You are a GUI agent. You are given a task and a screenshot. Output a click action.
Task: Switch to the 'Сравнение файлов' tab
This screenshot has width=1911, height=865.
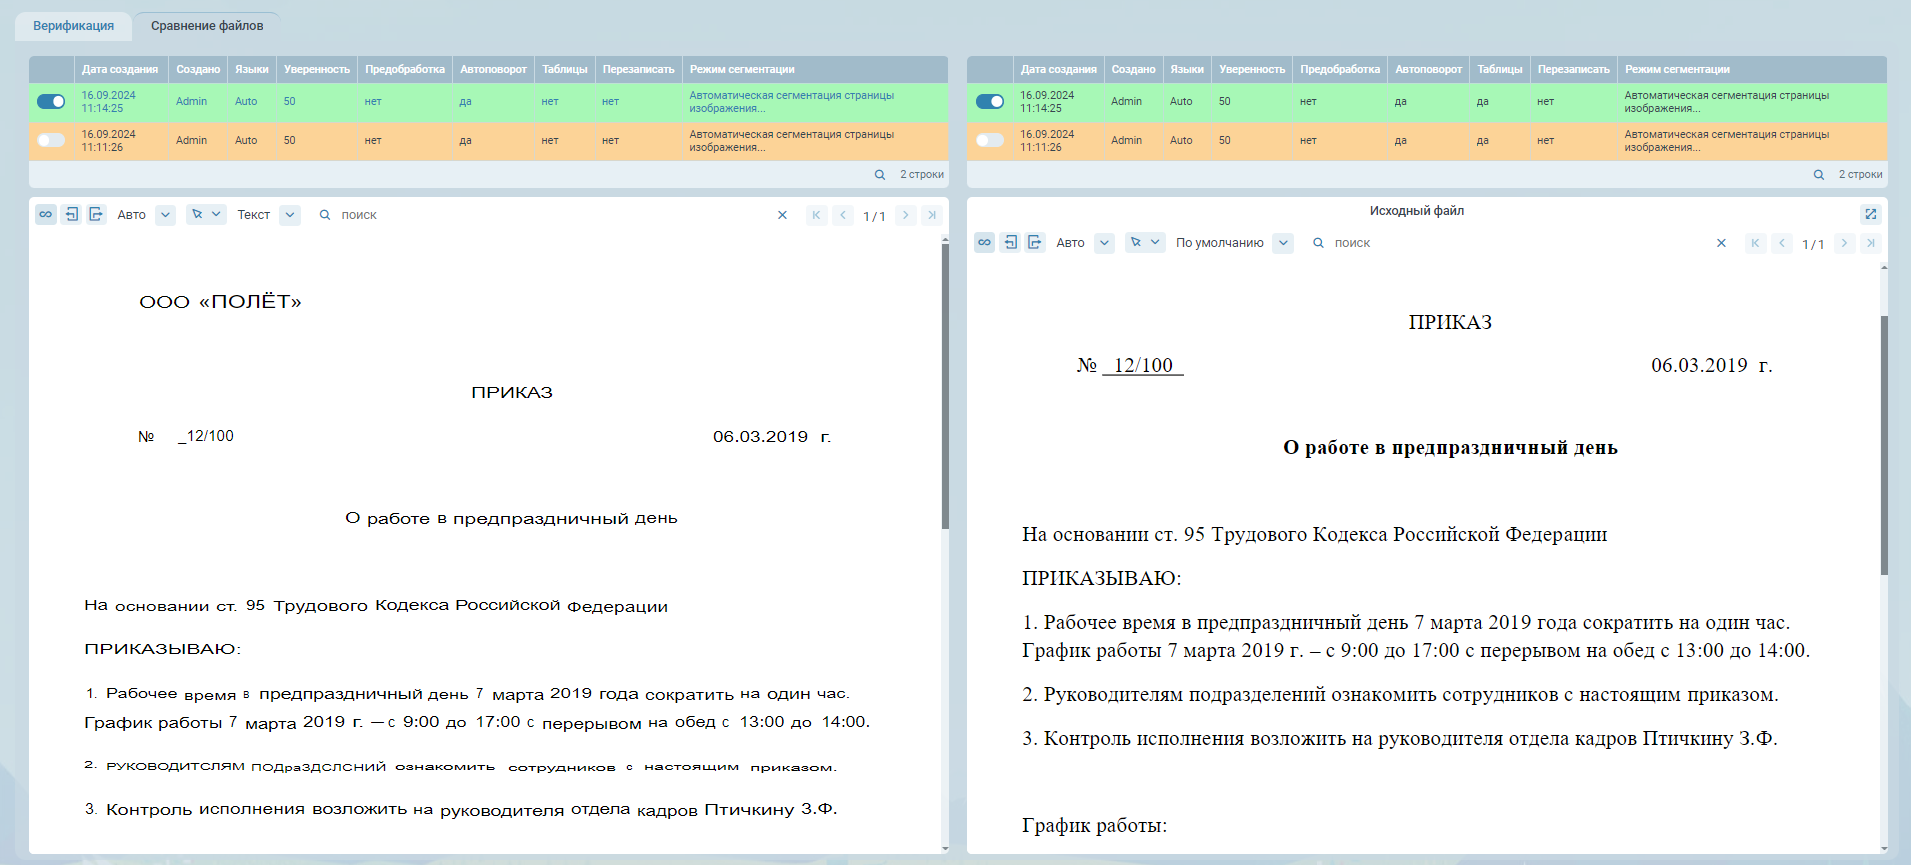pos(207,26)
